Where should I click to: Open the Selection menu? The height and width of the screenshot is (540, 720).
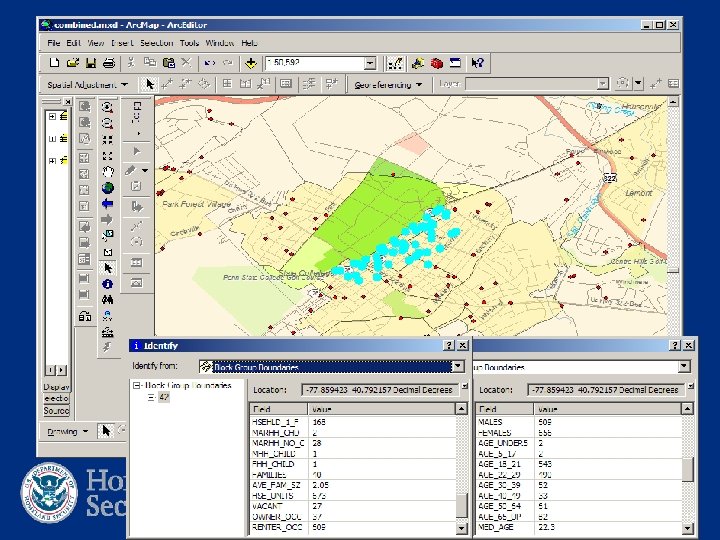click(157, 43)
